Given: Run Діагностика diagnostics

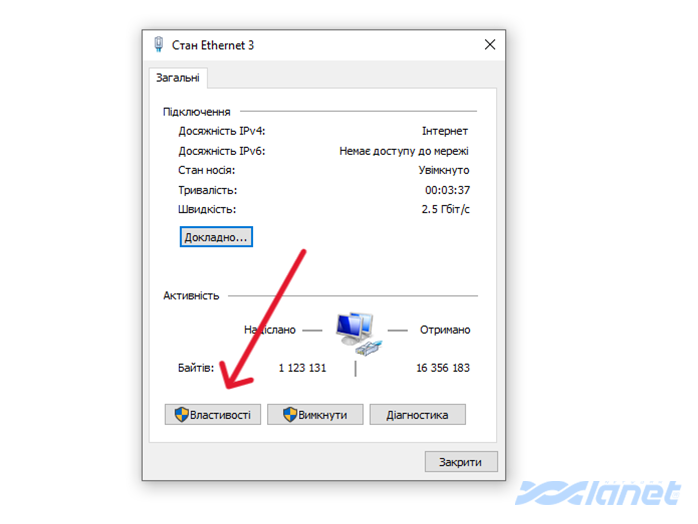Looking at the screenshot, I should pos(418,414).
